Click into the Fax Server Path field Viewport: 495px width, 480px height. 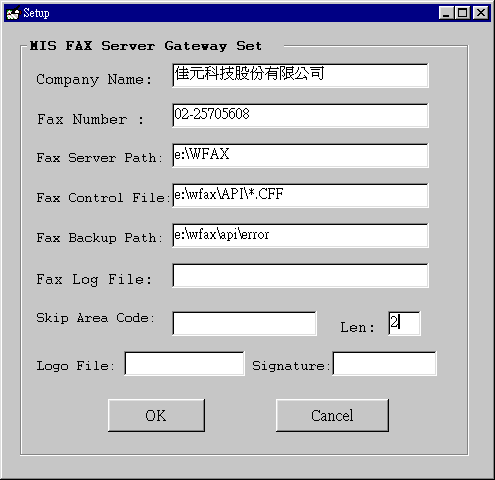click(x=300, y=155)
